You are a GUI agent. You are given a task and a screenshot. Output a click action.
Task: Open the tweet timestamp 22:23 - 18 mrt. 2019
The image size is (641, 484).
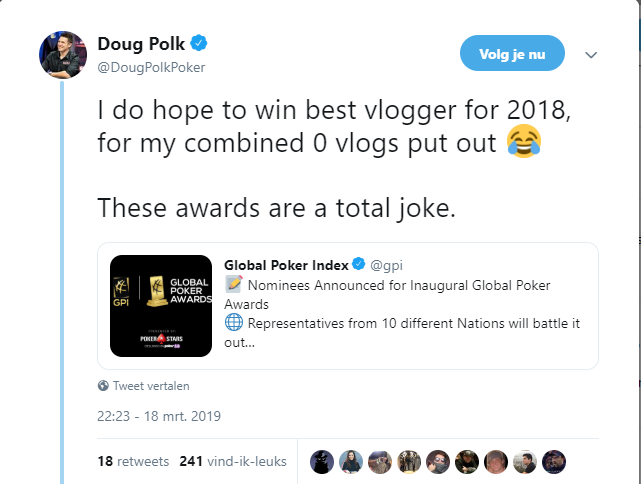point(159,416)
